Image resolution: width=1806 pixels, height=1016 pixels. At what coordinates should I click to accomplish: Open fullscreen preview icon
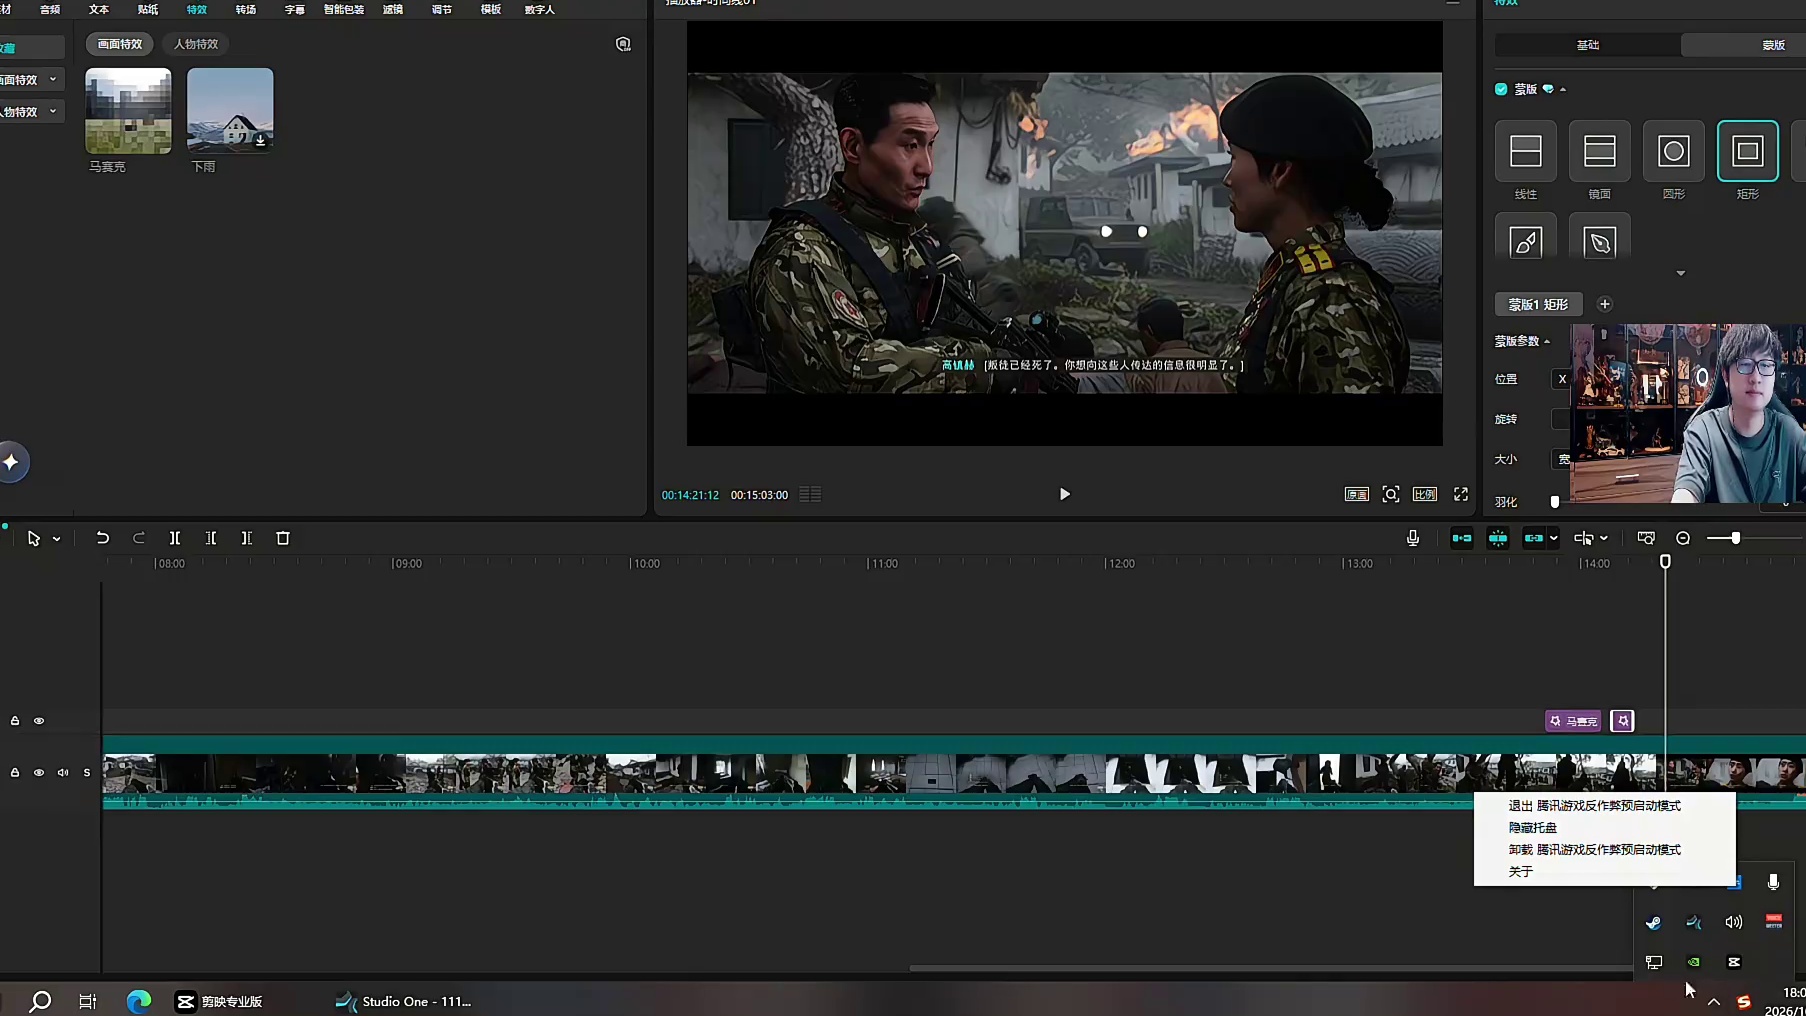coord(1461,494)
